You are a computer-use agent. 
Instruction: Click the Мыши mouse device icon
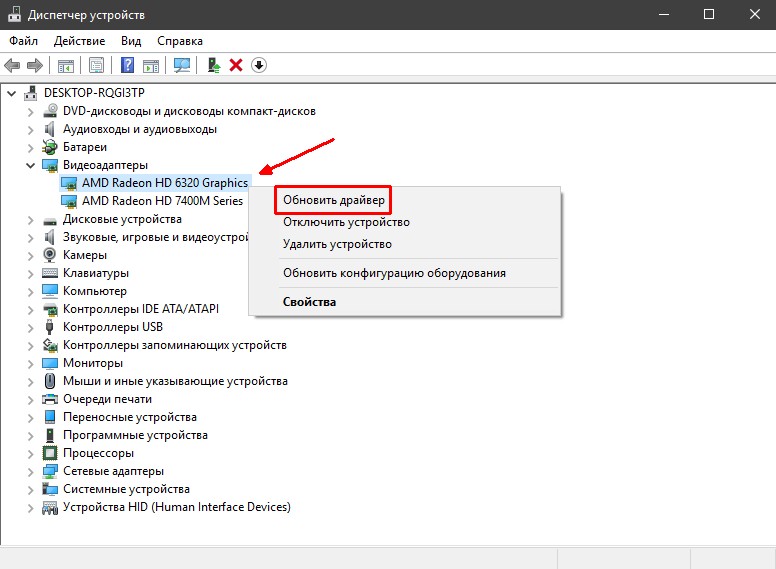point(49,380)
